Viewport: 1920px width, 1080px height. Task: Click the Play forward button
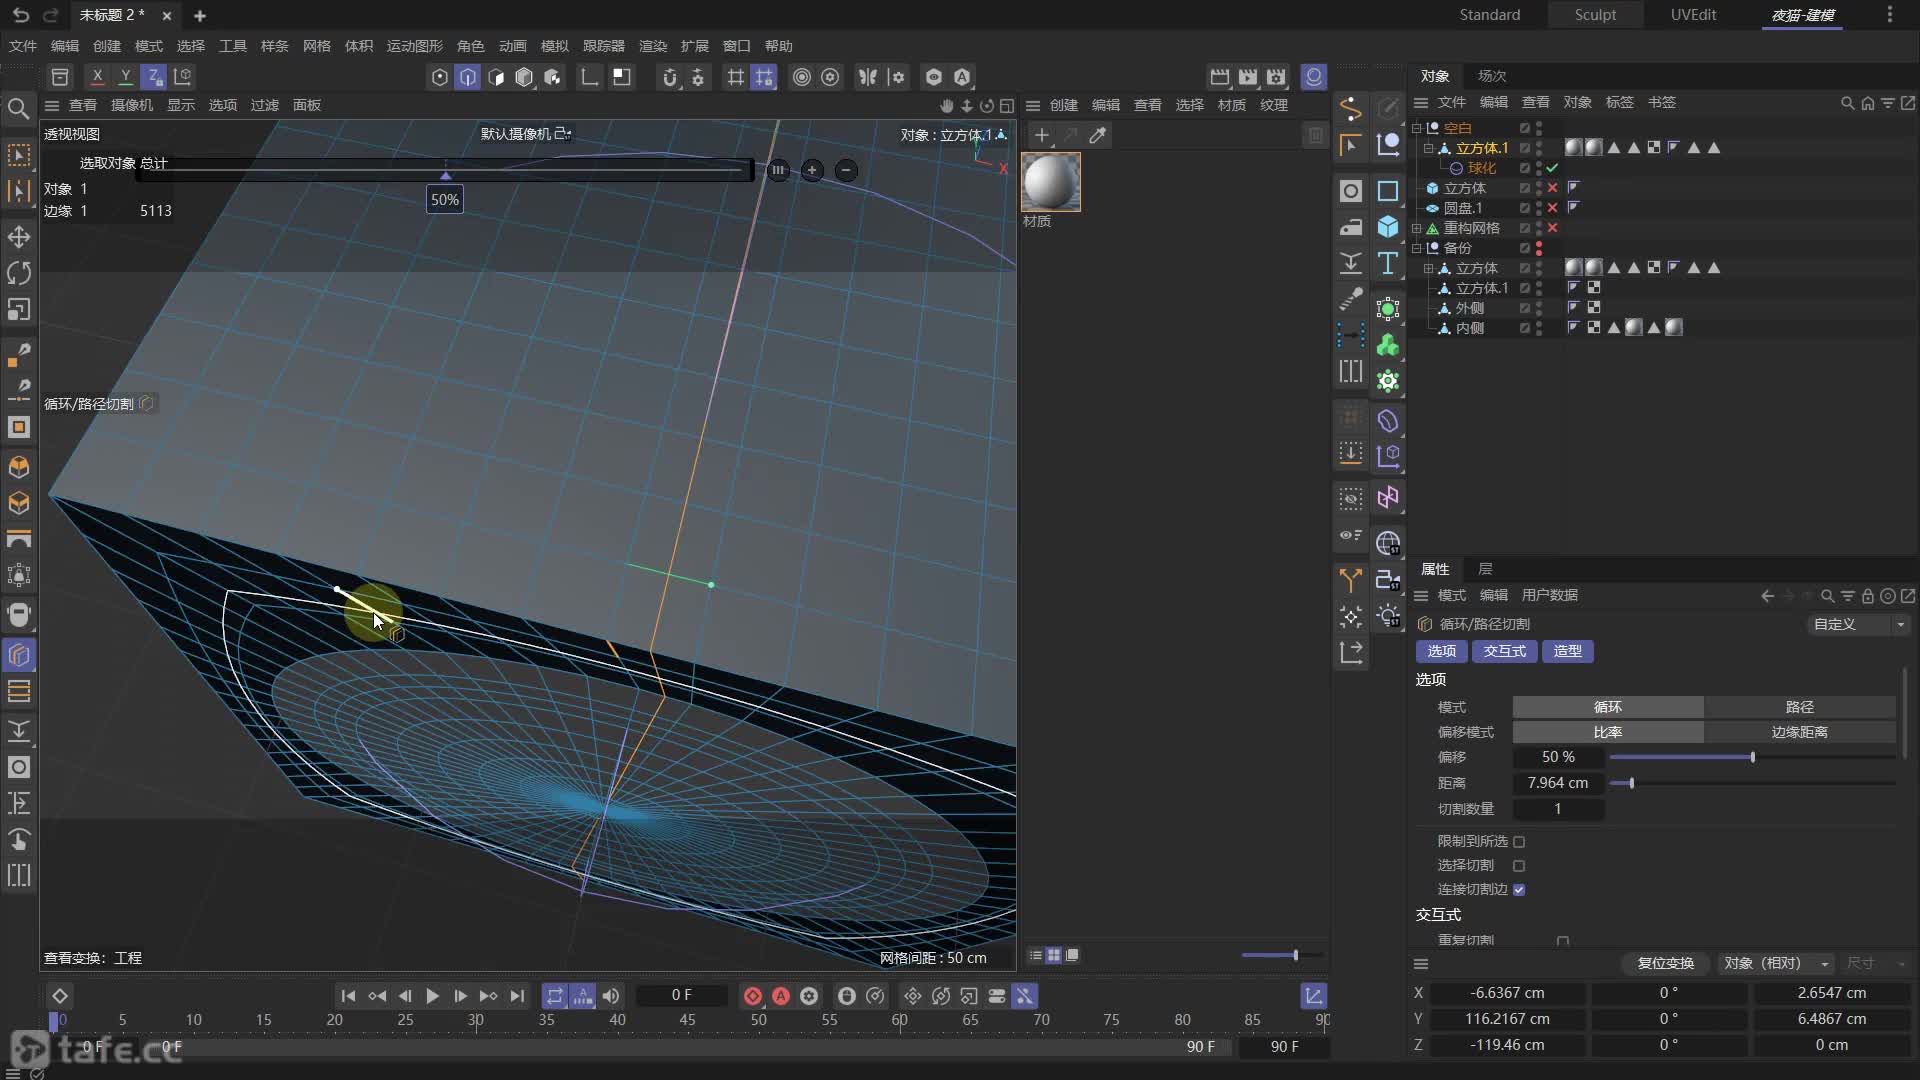(432, 996)
